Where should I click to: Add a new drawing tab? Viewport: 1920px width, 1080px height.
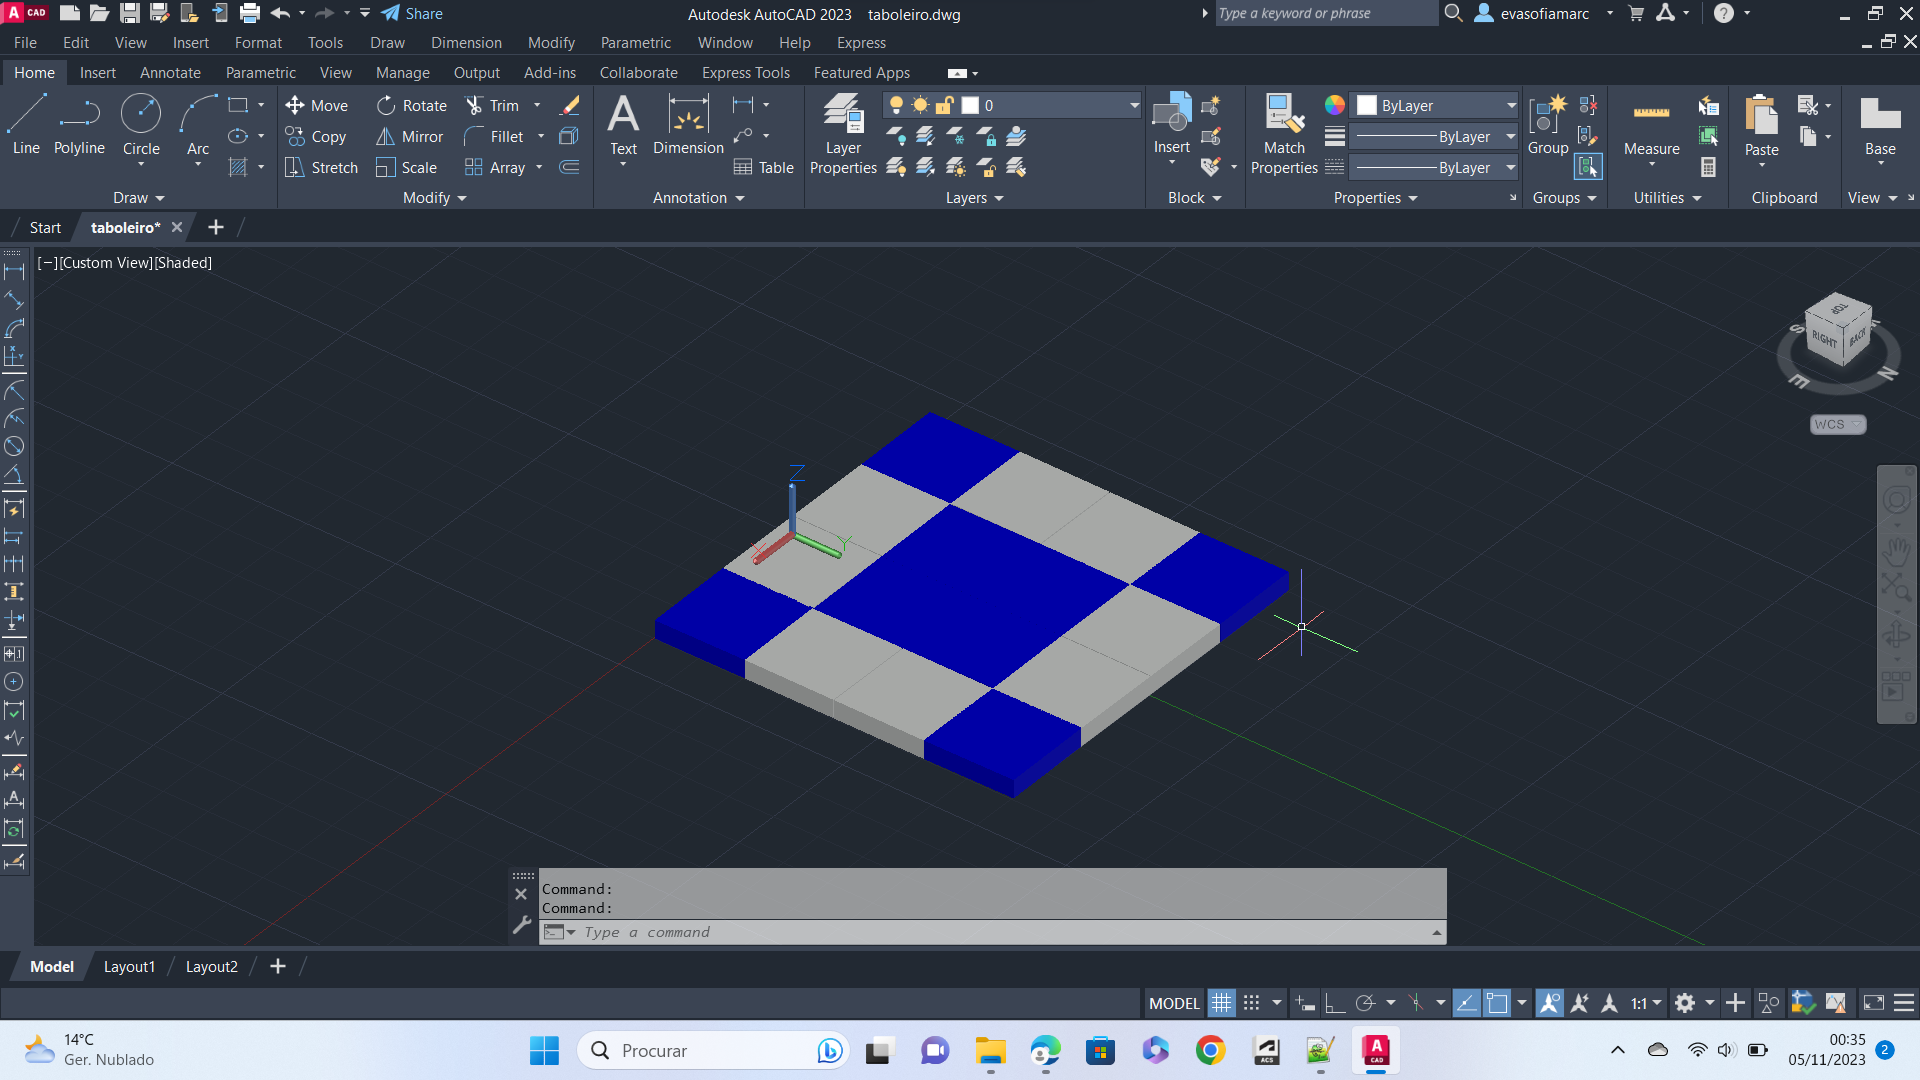pyautogui.click(x=215, y=227)
